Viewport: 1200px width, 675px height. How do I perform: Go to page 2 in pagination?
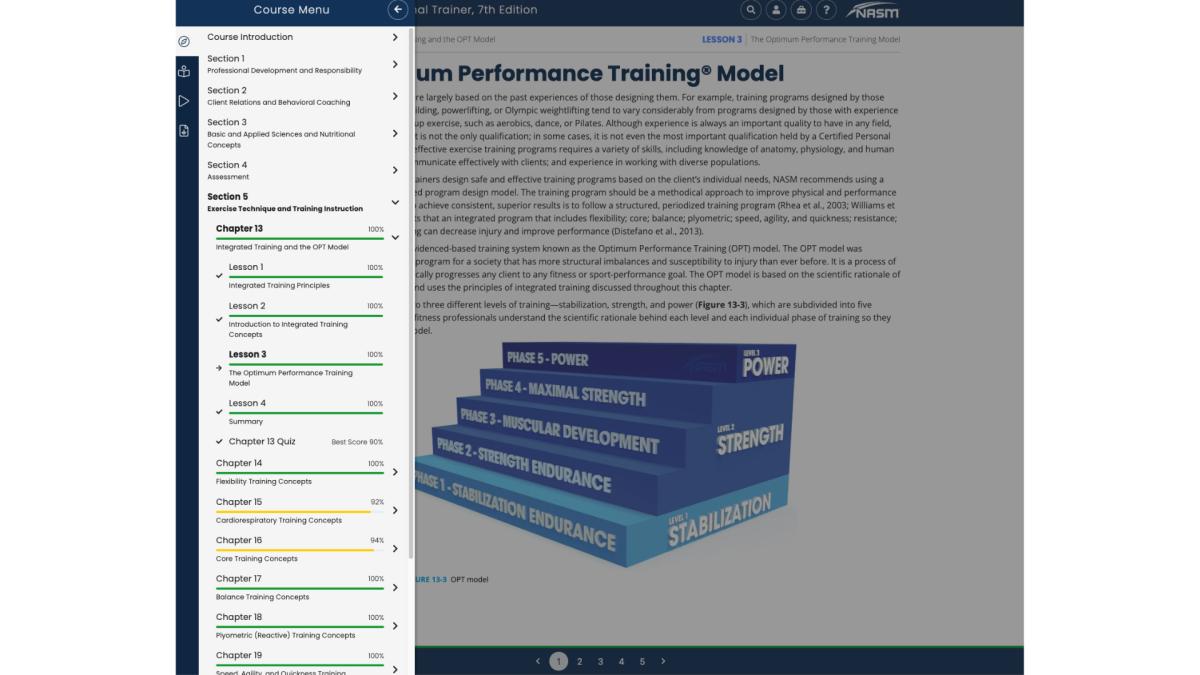[x=579, y=661]
